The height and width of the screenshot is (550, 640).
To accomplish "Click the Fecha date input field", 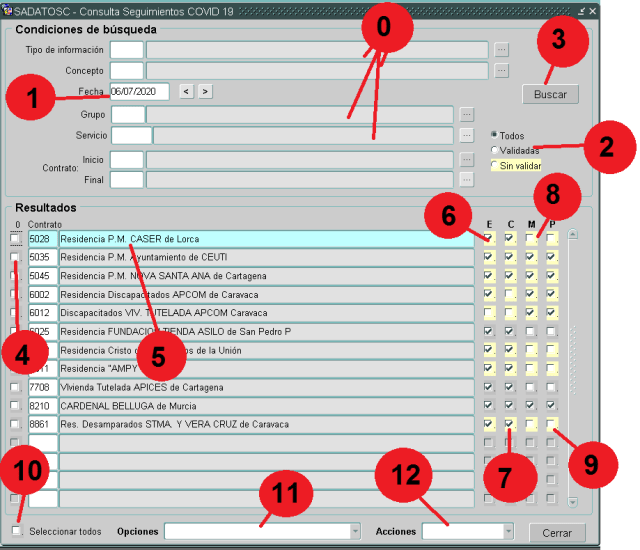I will (x=139, y=91).
